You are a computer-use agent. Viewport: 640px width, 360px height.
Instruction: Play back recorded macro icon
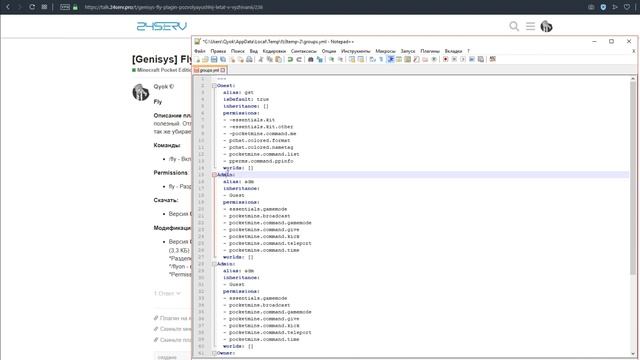(x=463, y=60)
